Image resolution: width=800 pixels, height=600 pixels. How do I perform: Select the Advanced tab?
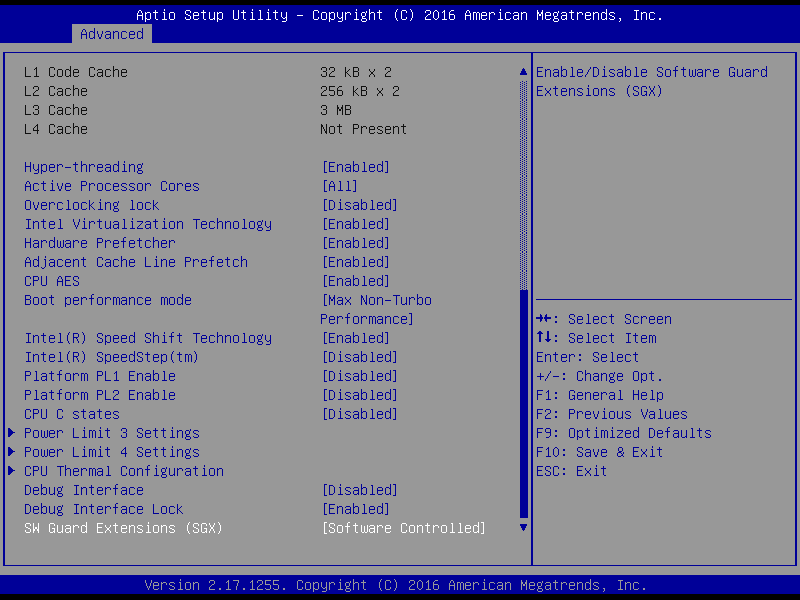tap(112, 34)
